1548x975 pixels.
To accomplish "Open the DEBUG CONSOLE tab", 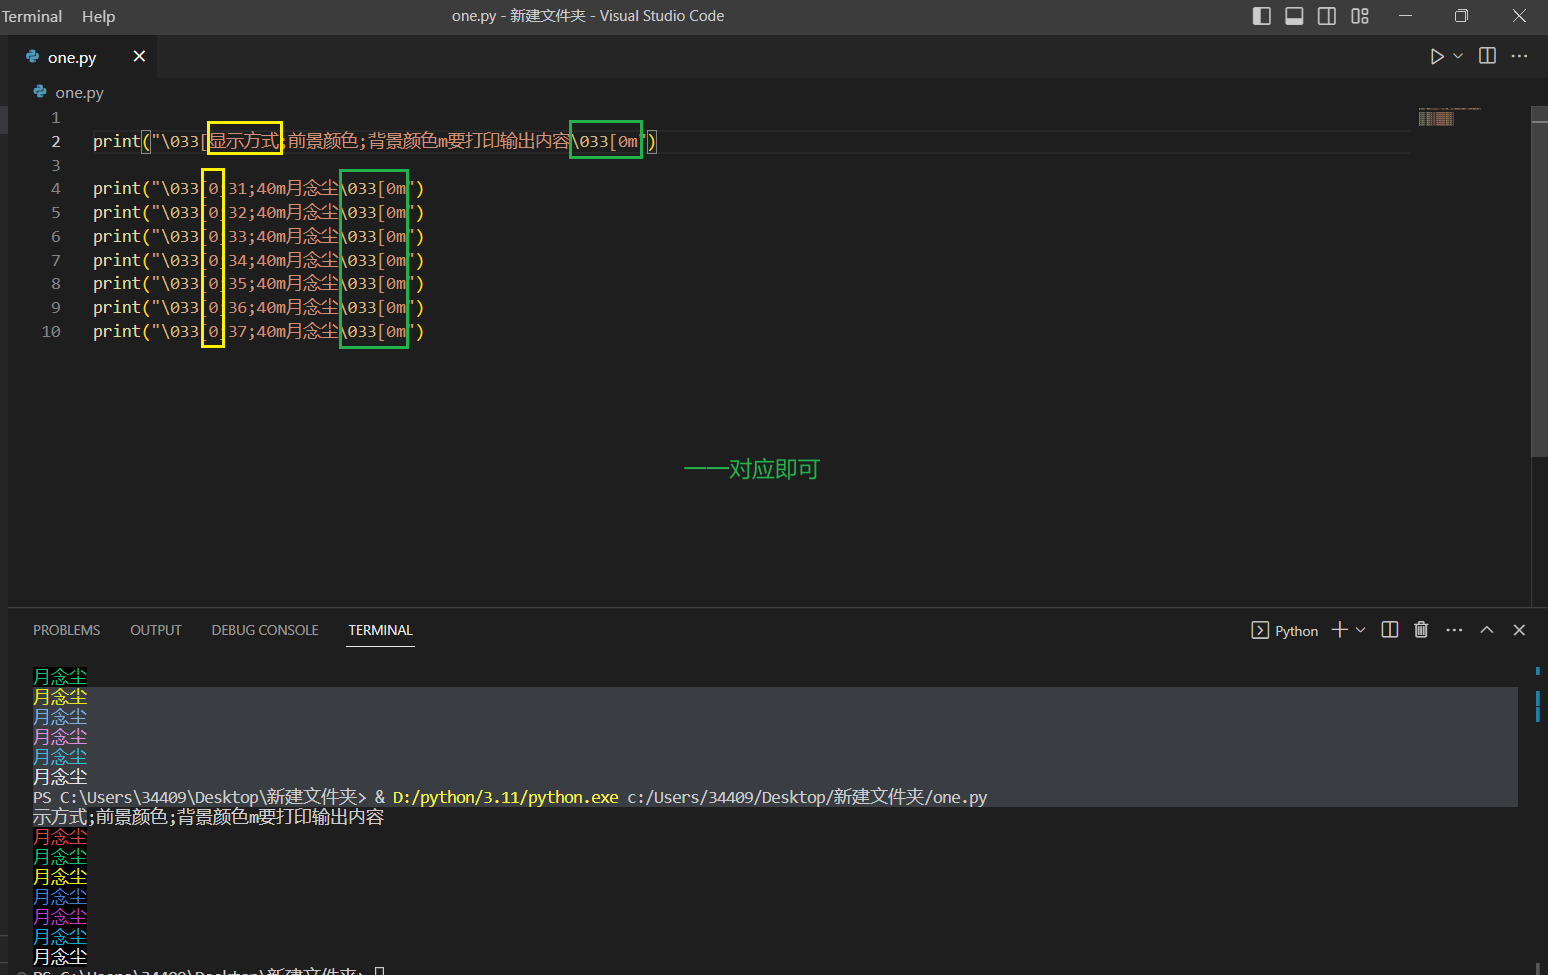I will (x=265, y=630).
